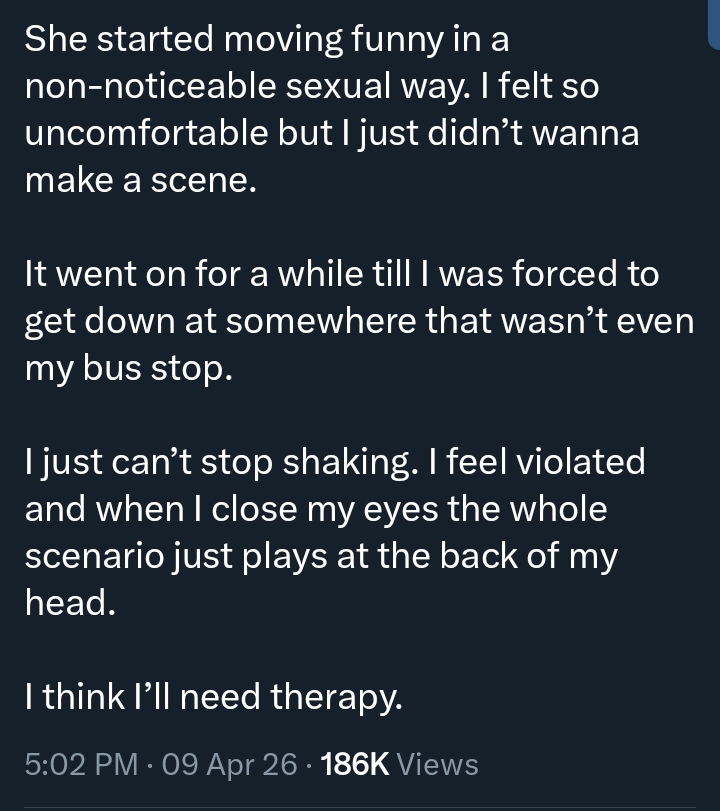Click the bold "186K" number
The height and width of the screenshot is (811, 720).
pyautogui.click(x=357, y=765)
